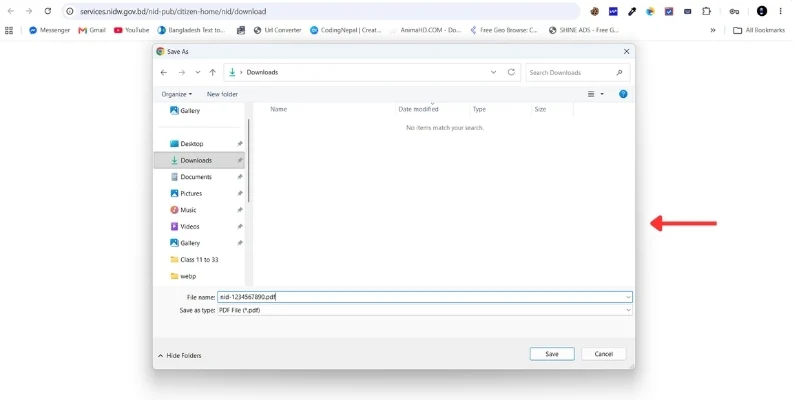Click the search magnifier in Search Downloads
This screenshot has width=800, height=400.
(619, 72)
